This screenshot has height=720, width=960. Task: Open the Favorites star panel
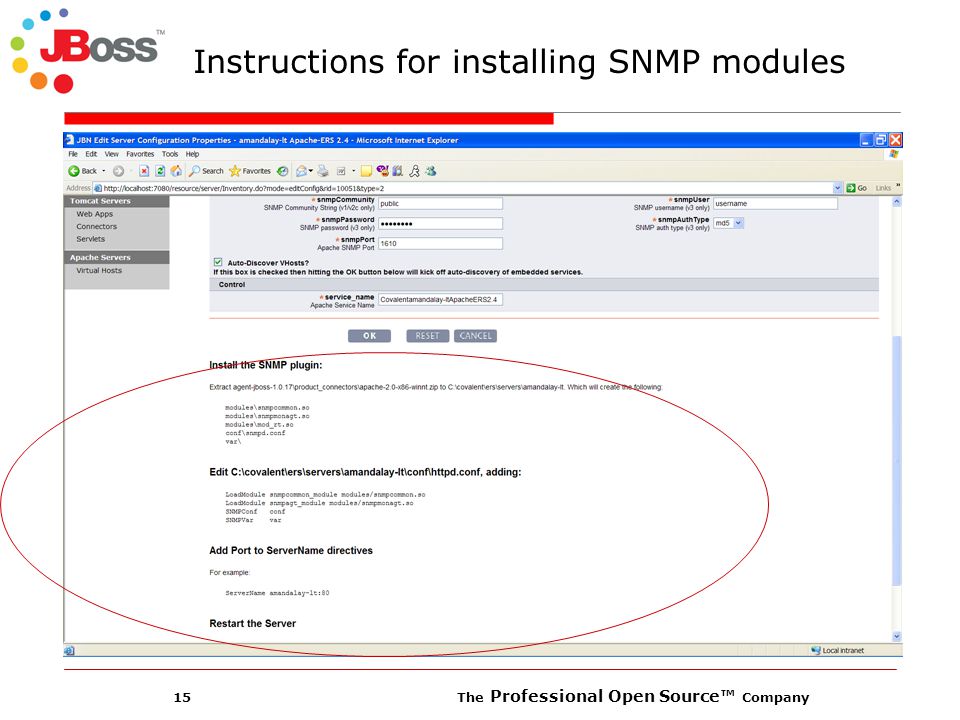[x=250, y=171]
